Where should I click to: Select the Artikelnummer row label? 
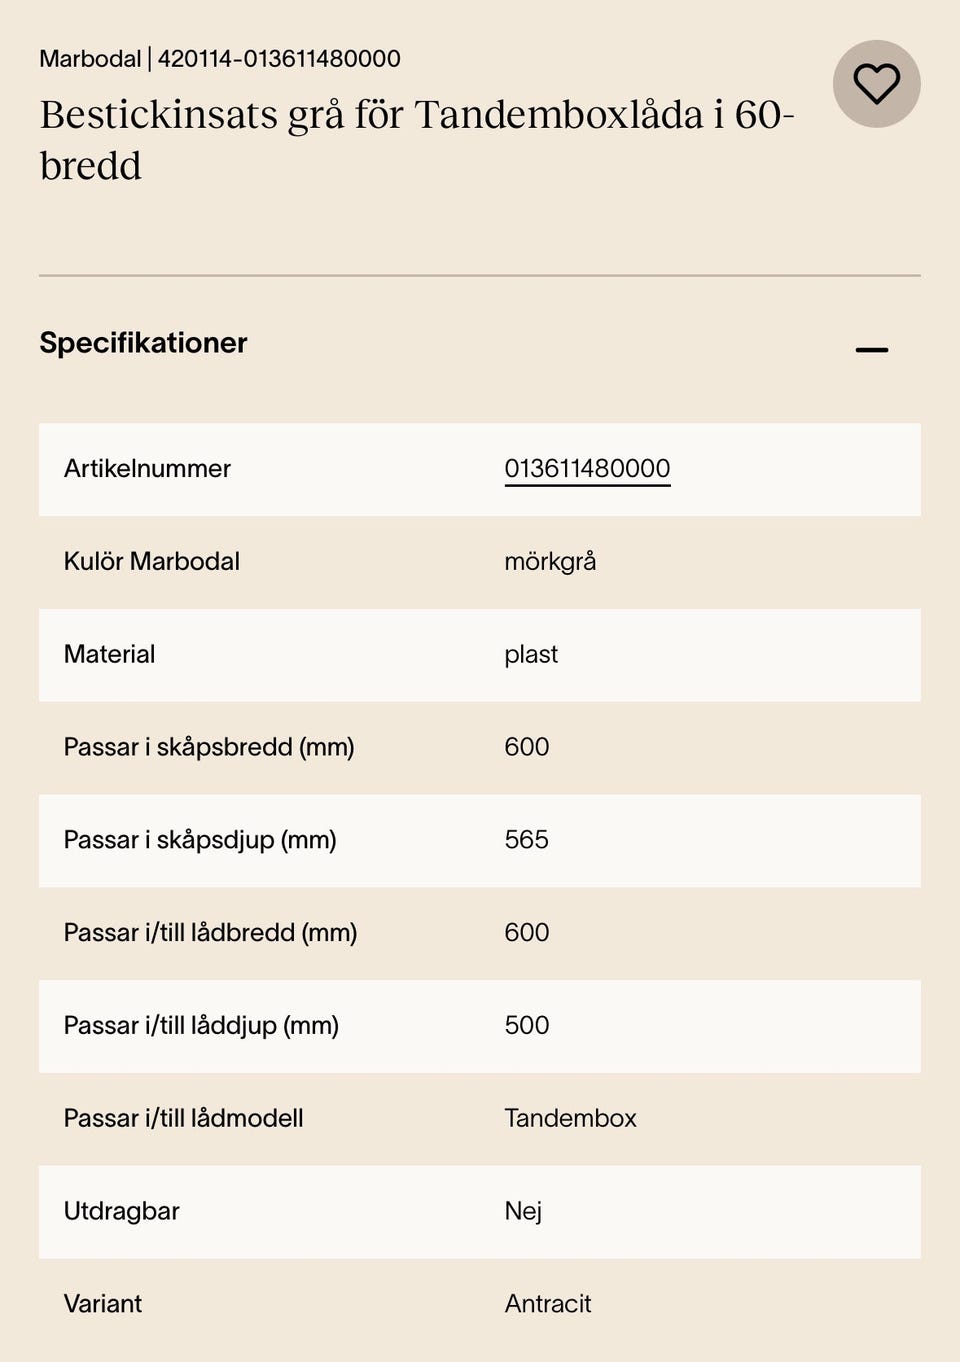tap(147, 468)
